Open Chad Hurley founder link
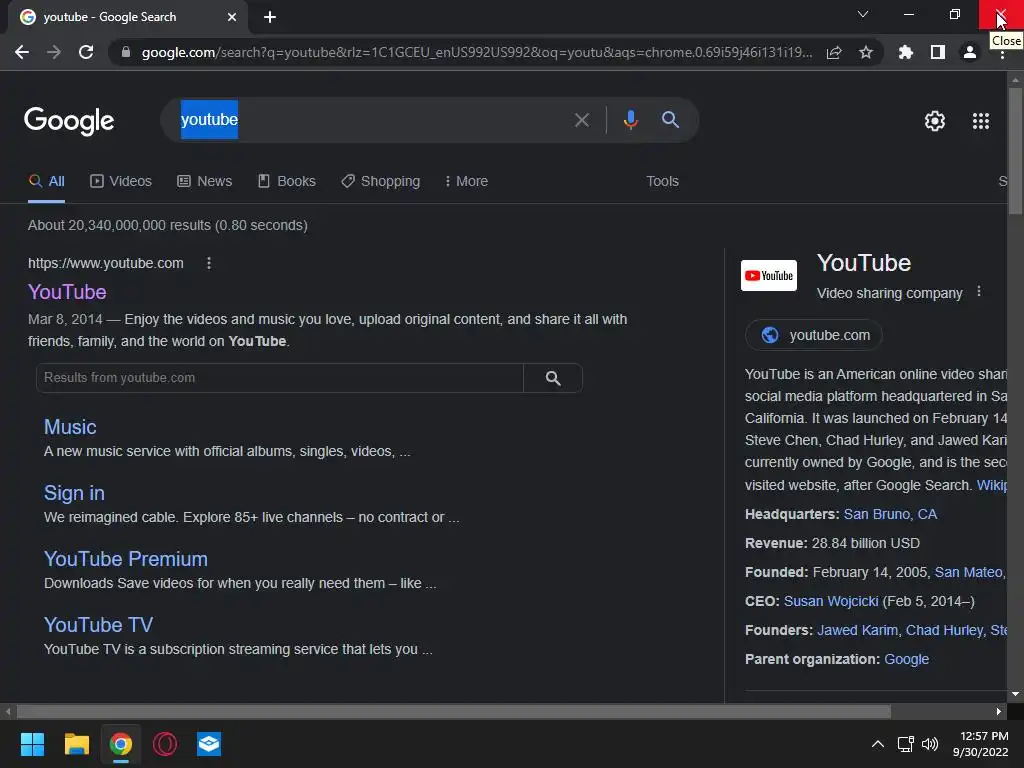The width and height of the screenshot is (1024, 768). tap(944, 630)
